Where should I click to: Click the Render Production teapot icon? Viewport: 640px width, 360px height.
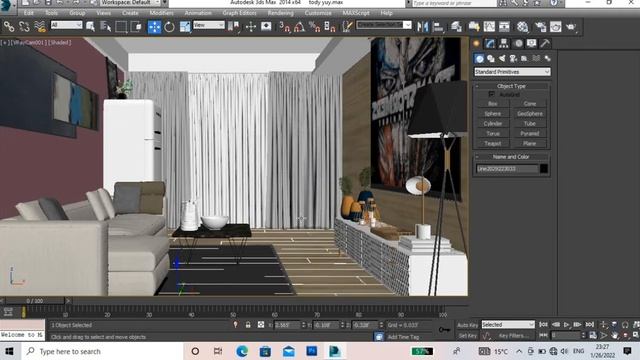571,27
